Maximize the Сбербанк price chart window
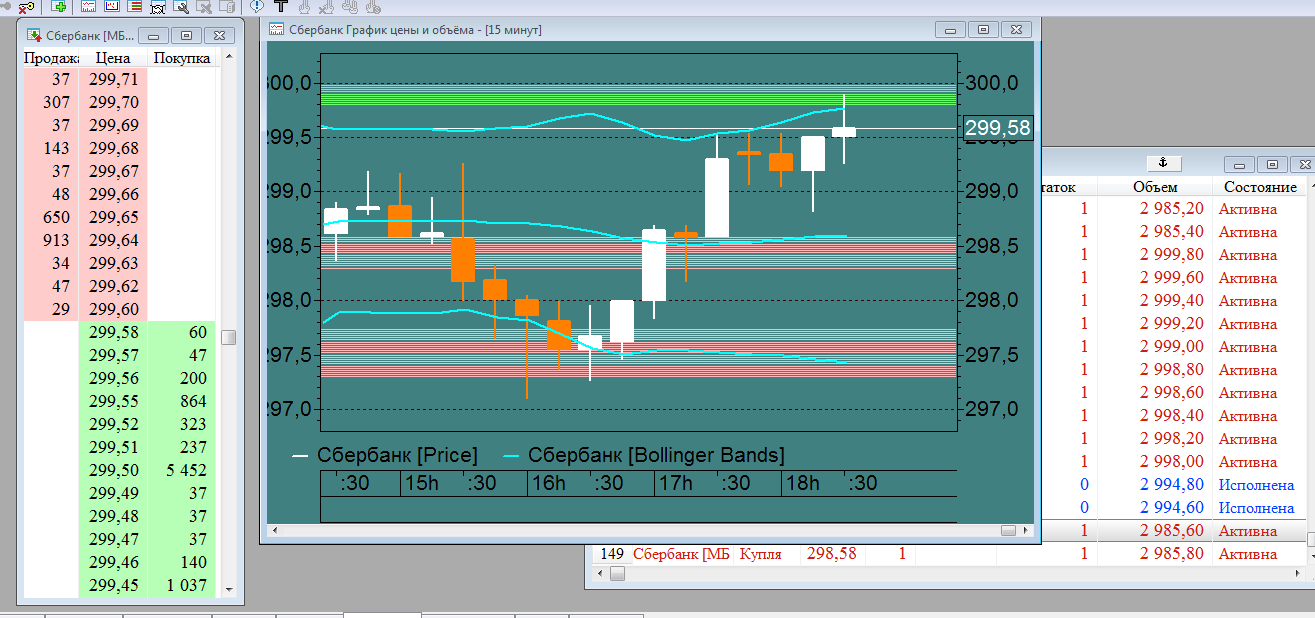Image resolution: width=1315 pixels, height=618 pixels. tap(983, 30)
